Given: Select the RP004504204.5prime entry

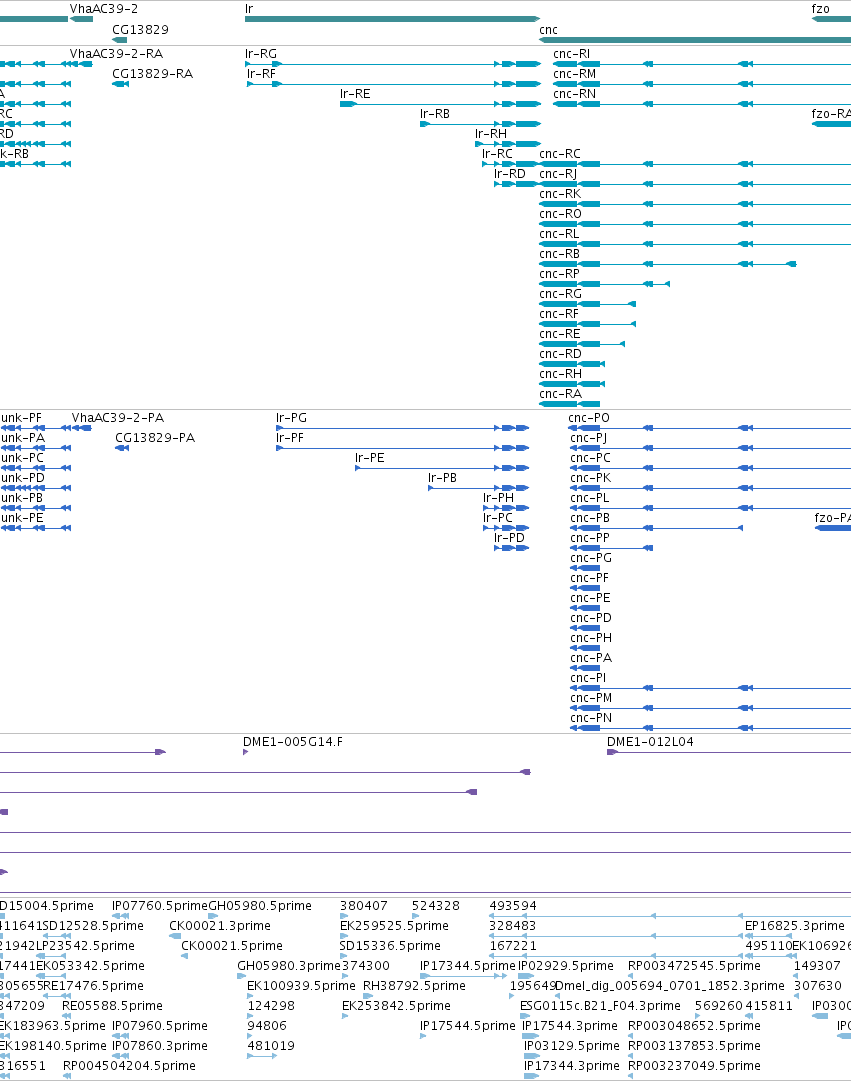Looking at the screenshot, I should click(x=129, y=1066).
